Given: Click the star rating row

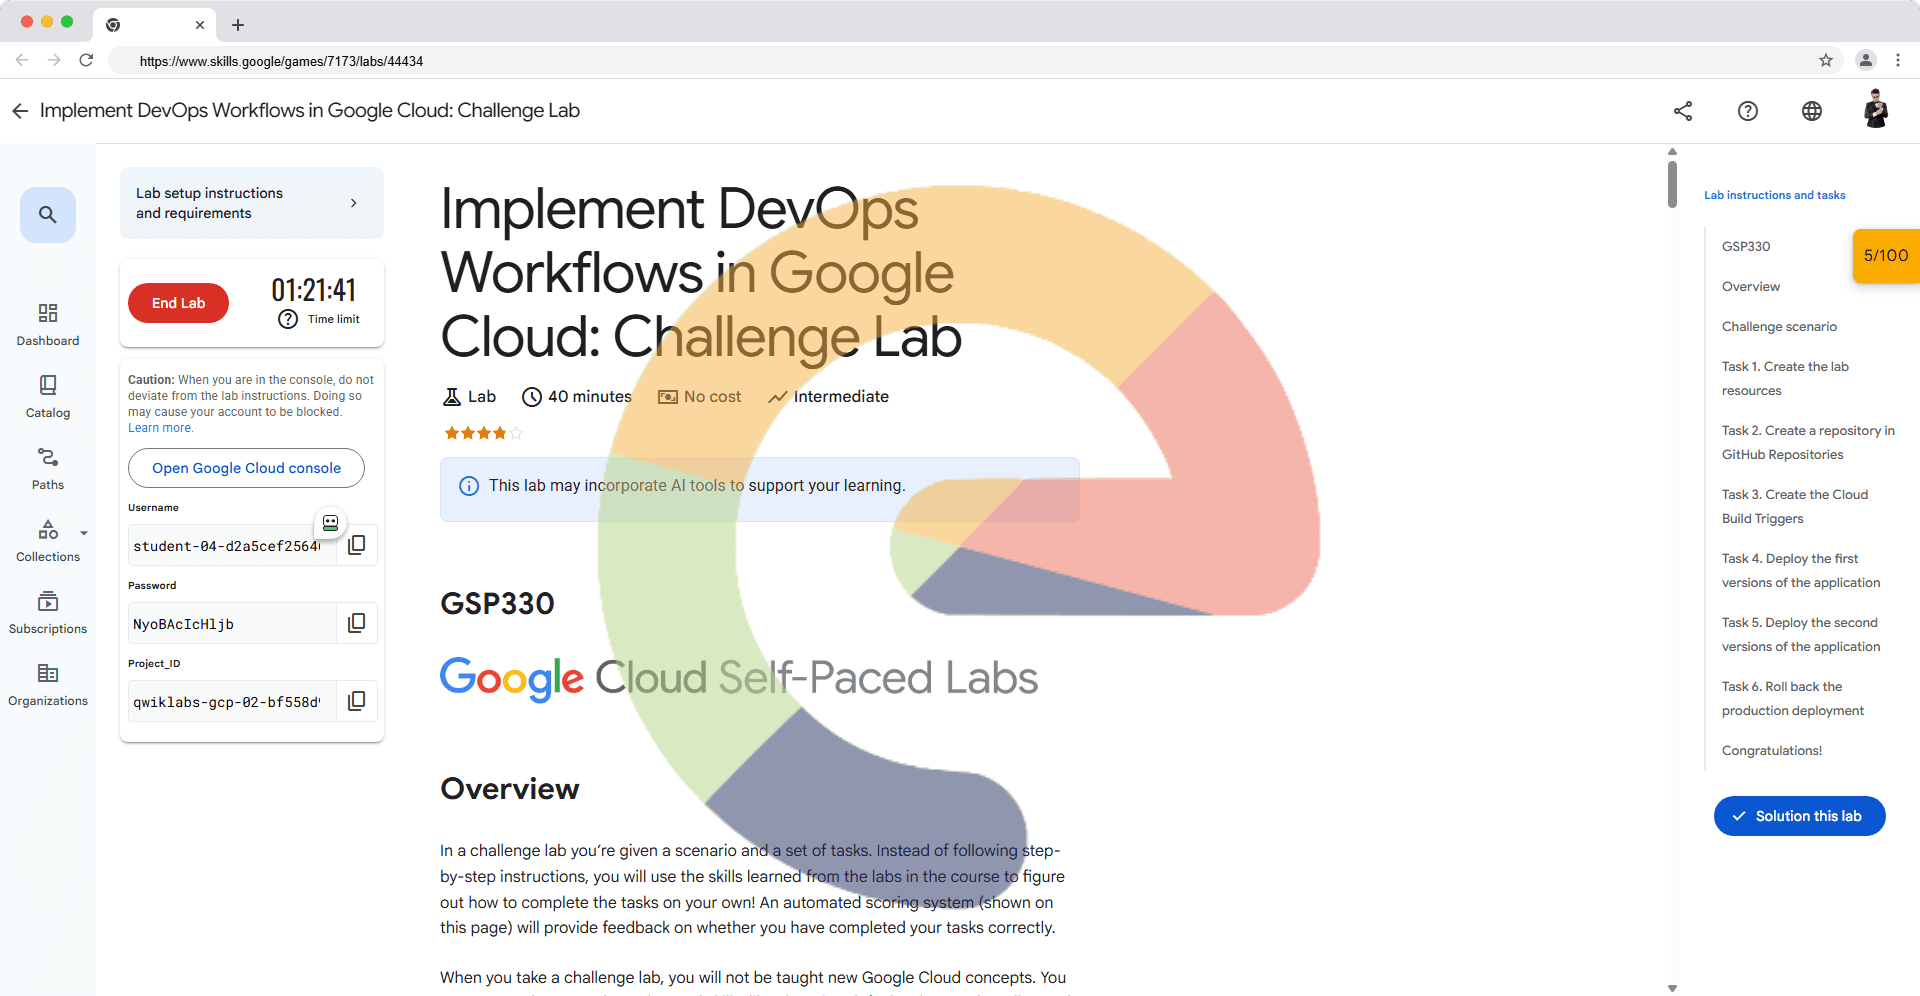Looking at the screenshot, I should [483, 433].
